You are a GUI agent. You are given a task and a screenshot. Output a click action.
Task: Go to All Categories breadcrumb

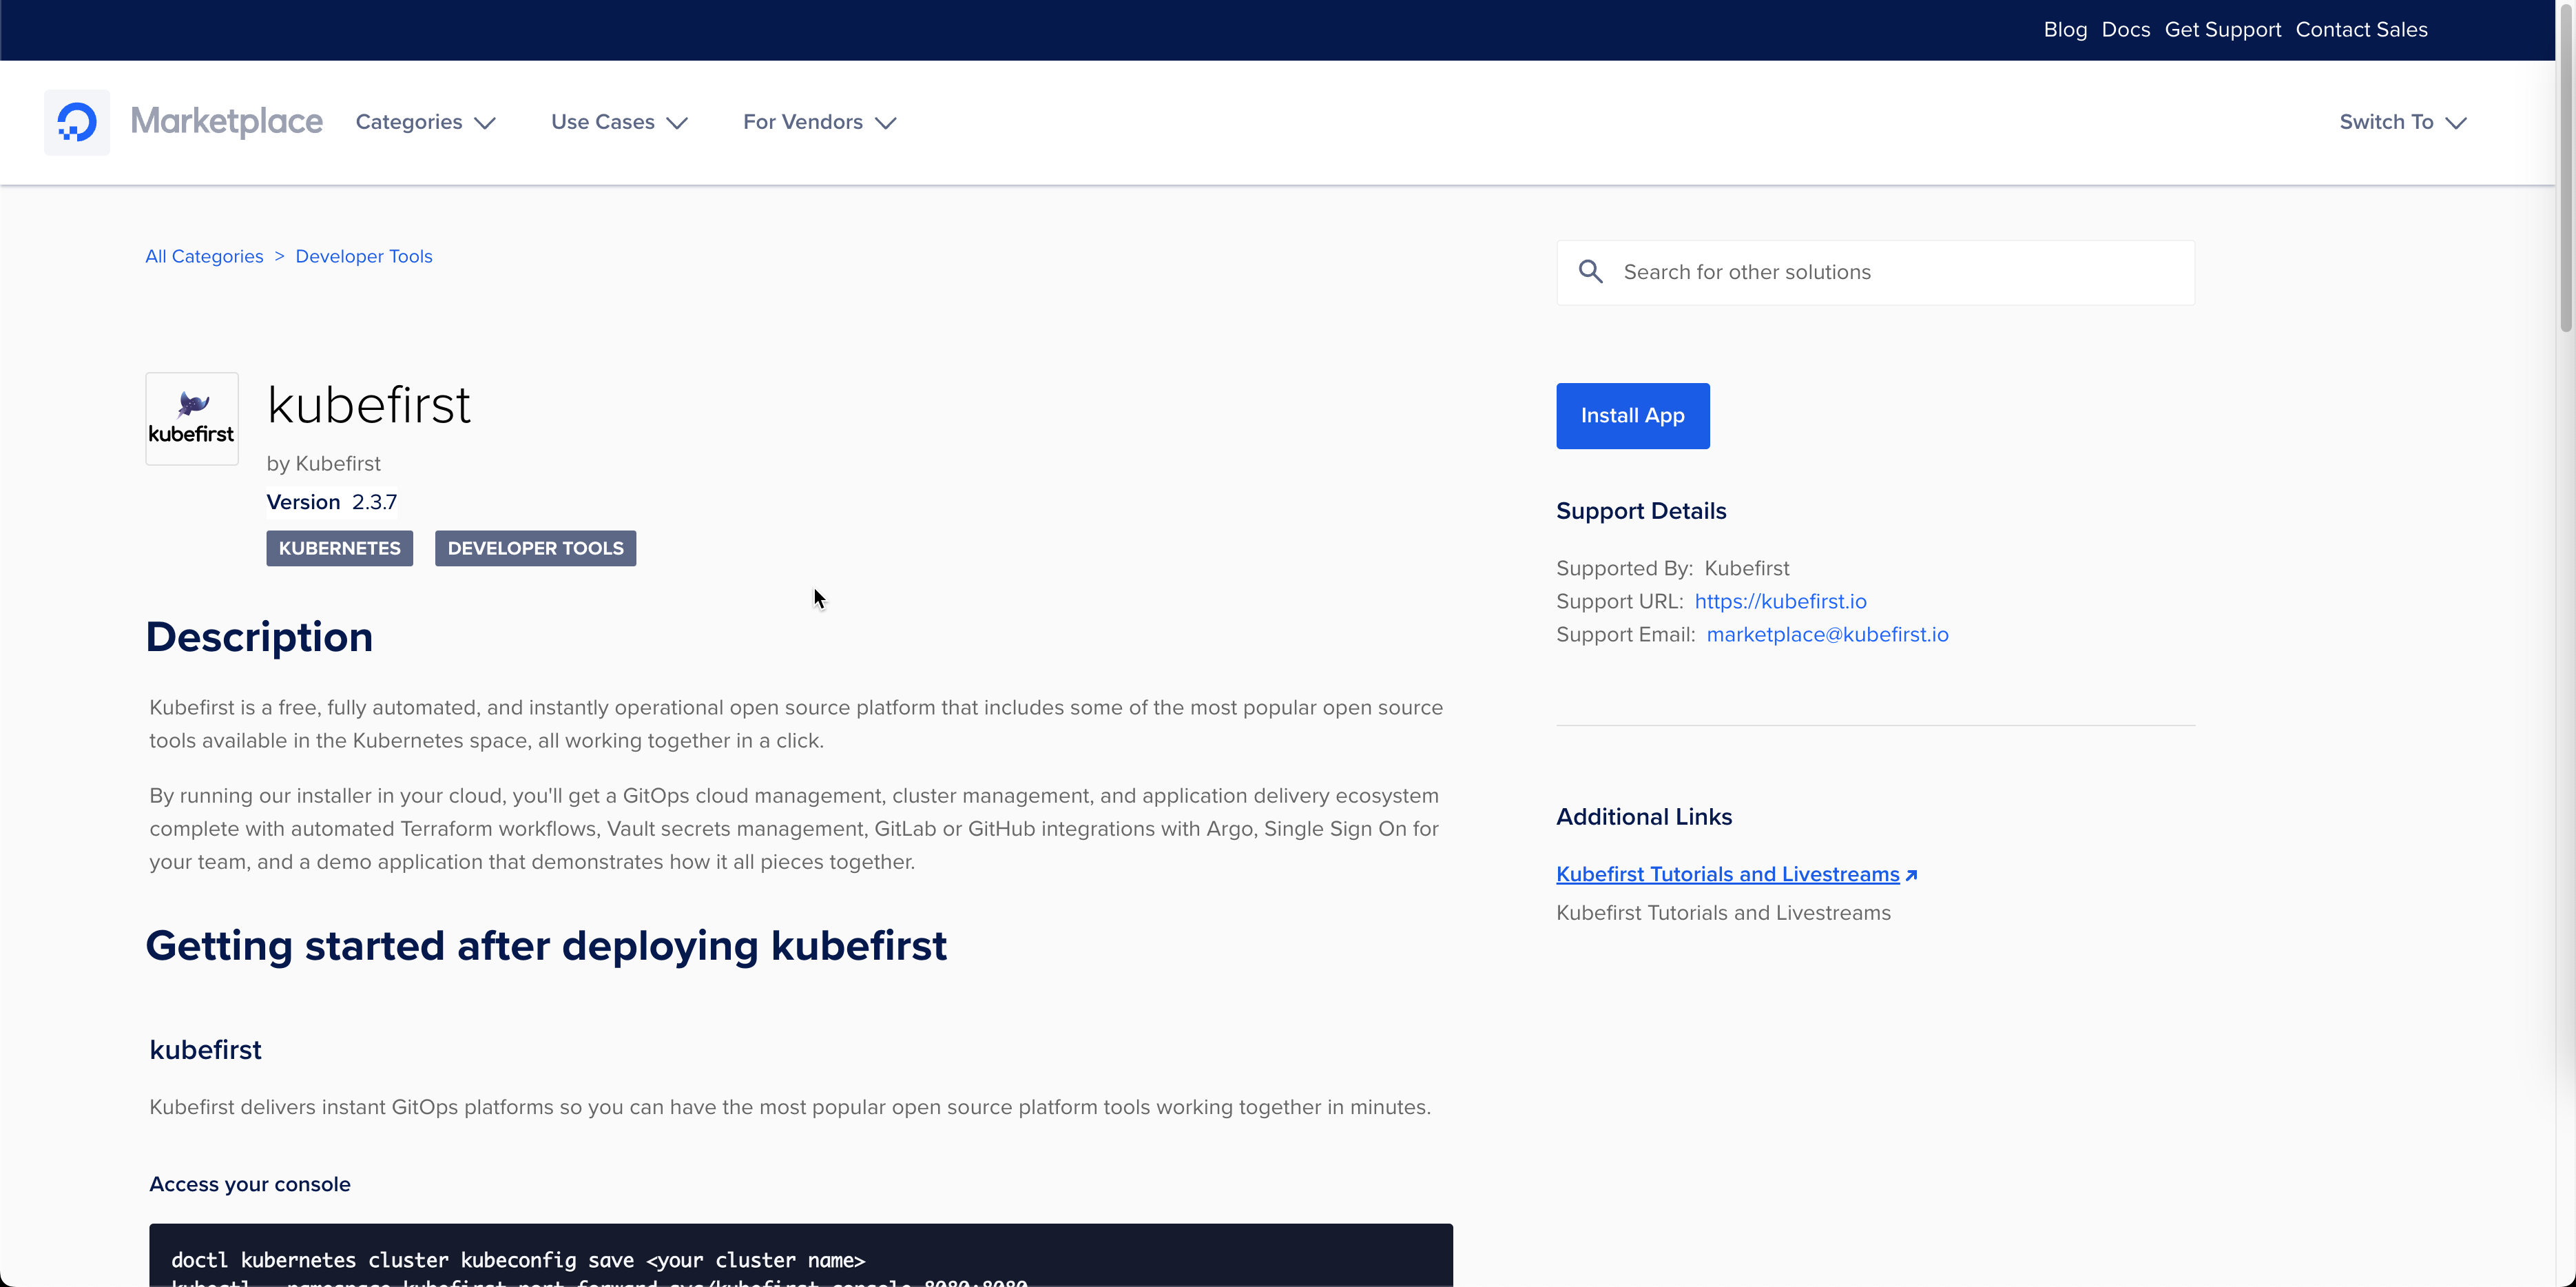click(204, 256)
